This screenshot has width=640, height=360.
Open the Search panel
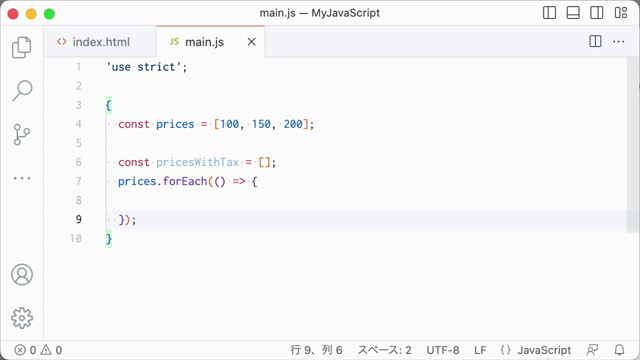(x=22, y=91)
